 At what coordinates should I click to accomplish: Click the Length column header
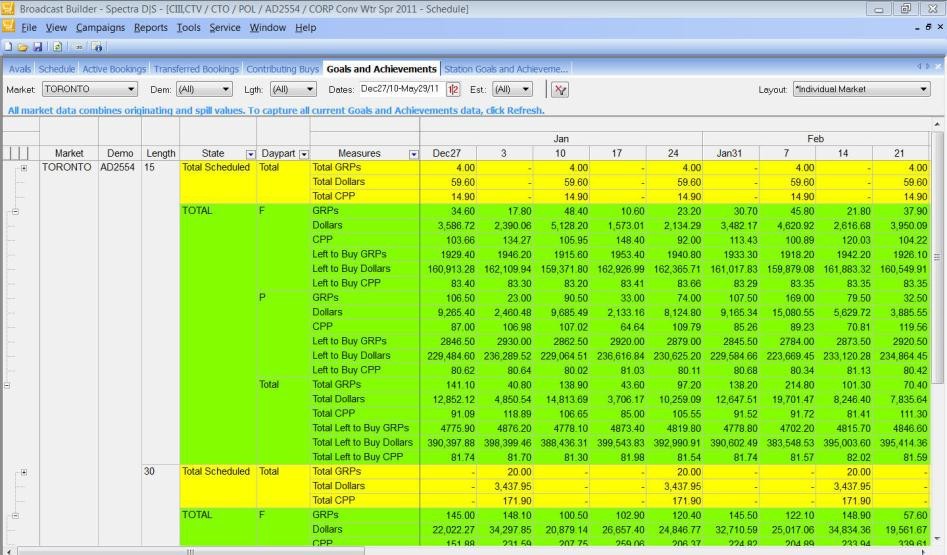[x=161, y=153]
